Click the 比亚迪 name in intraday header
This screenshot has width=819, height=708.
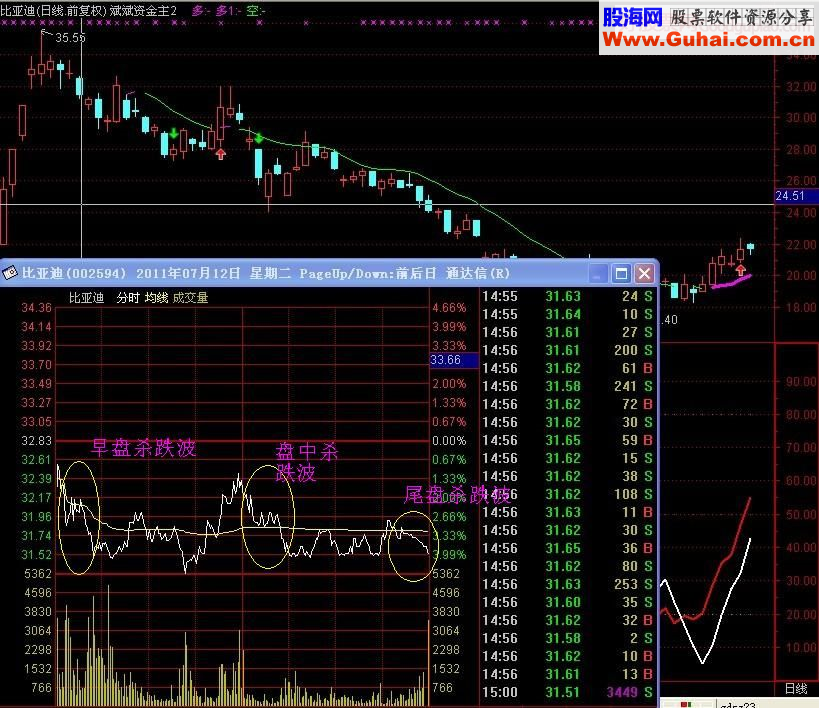click(86, 298)
